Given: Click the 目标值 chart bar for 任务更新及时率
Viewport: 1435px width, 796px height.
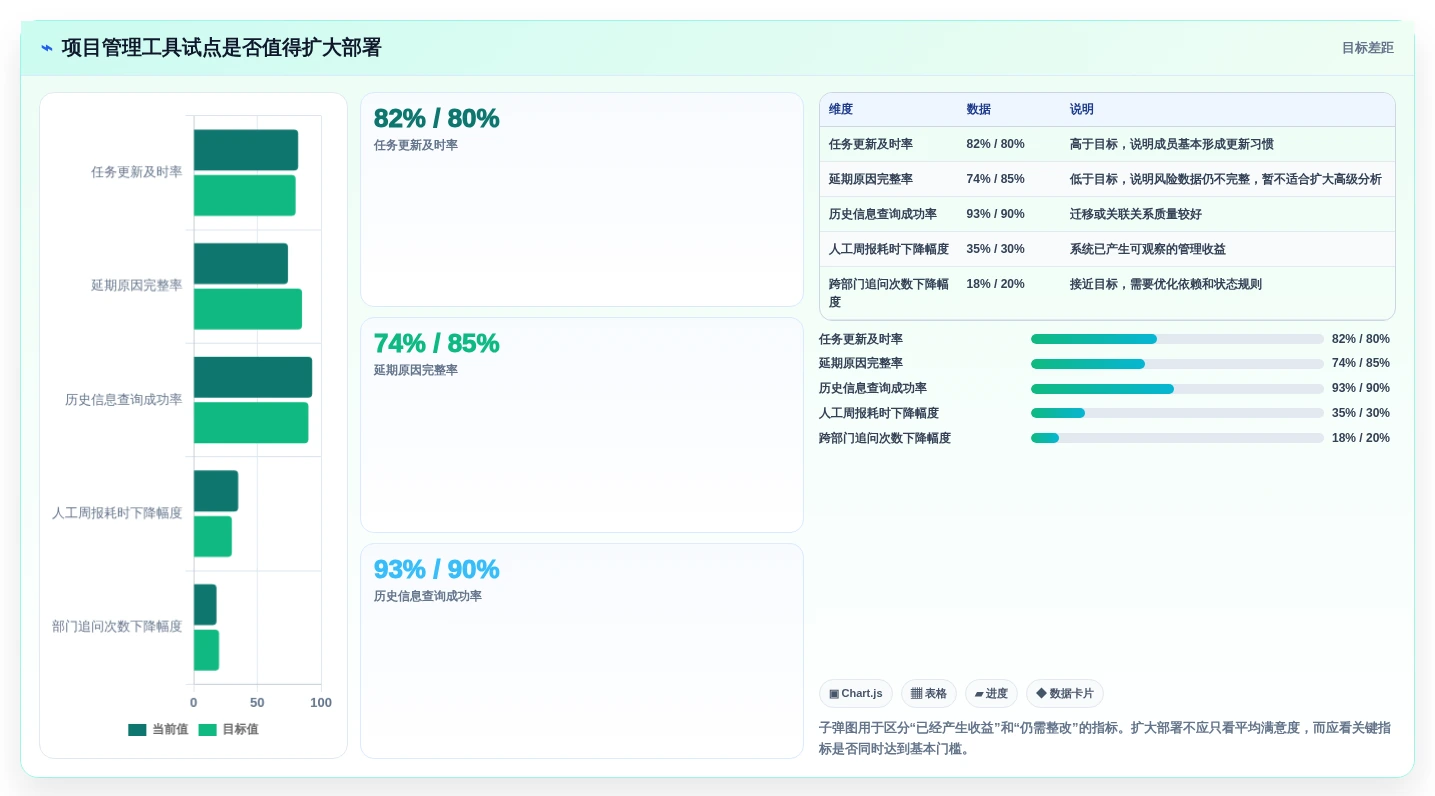Looking at the screenshot, I should [245, 195].
